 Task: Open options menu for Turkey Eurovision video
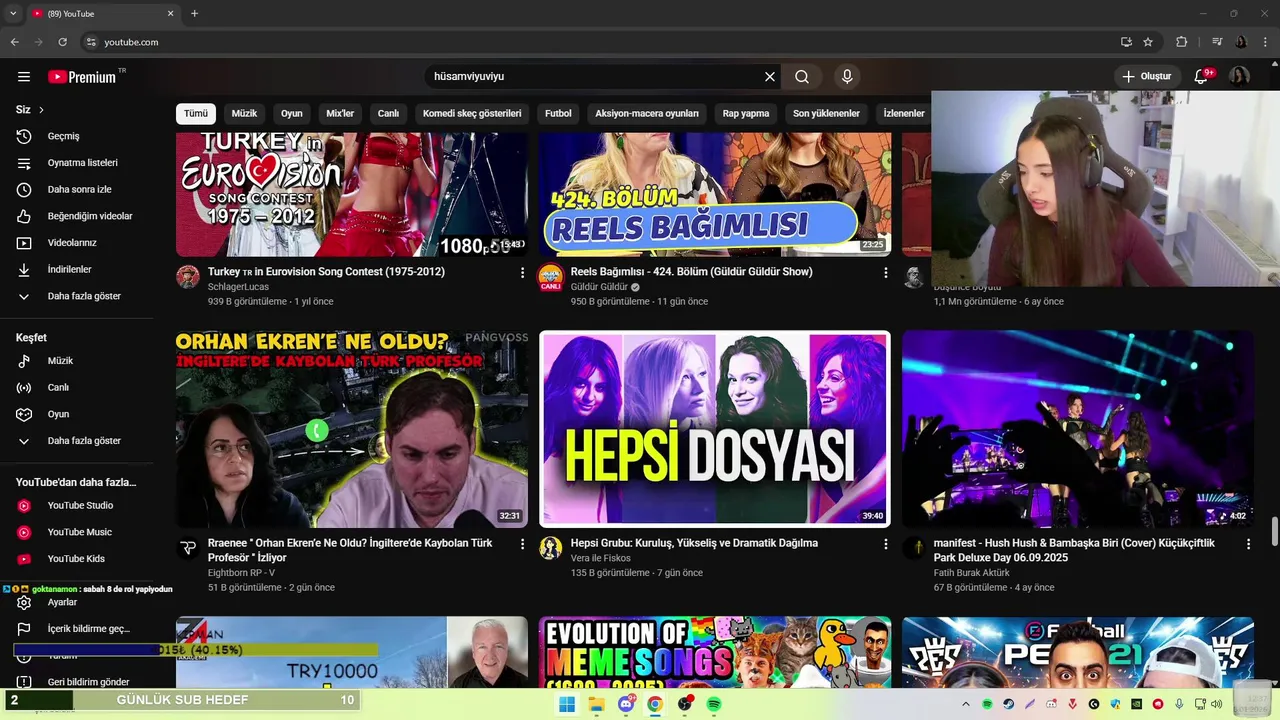pos(522,272)
